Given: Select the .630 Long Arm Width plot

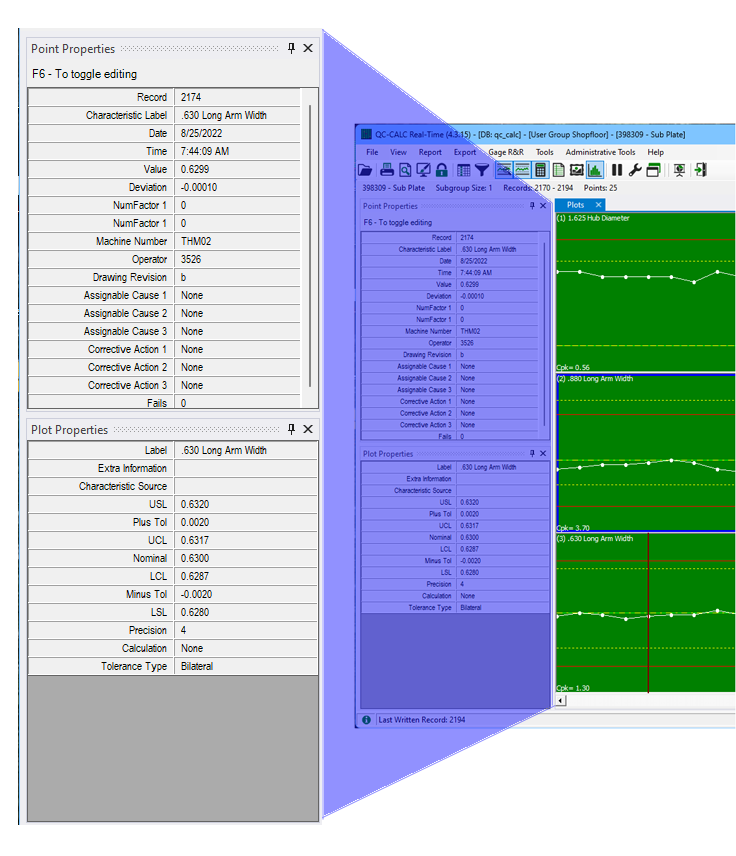Looking at the screenshot, I should point(645,613).
